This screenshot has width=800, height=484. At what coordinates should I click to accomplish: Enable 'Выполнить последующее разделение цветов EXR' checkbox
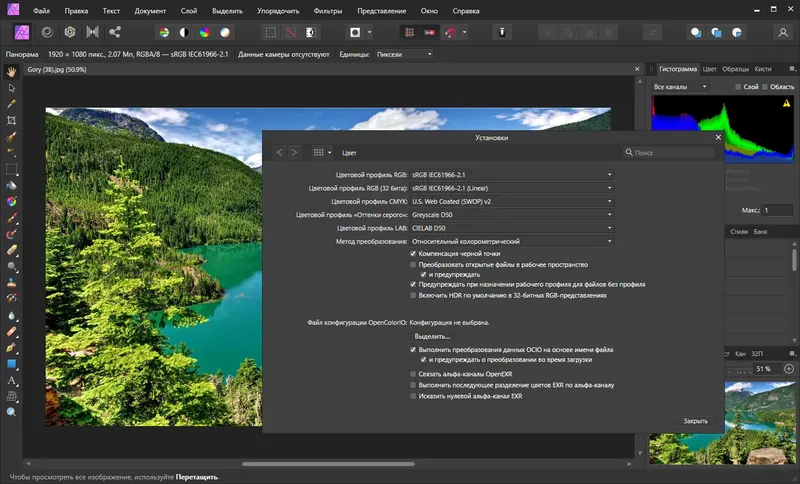(x=413, y=385)
